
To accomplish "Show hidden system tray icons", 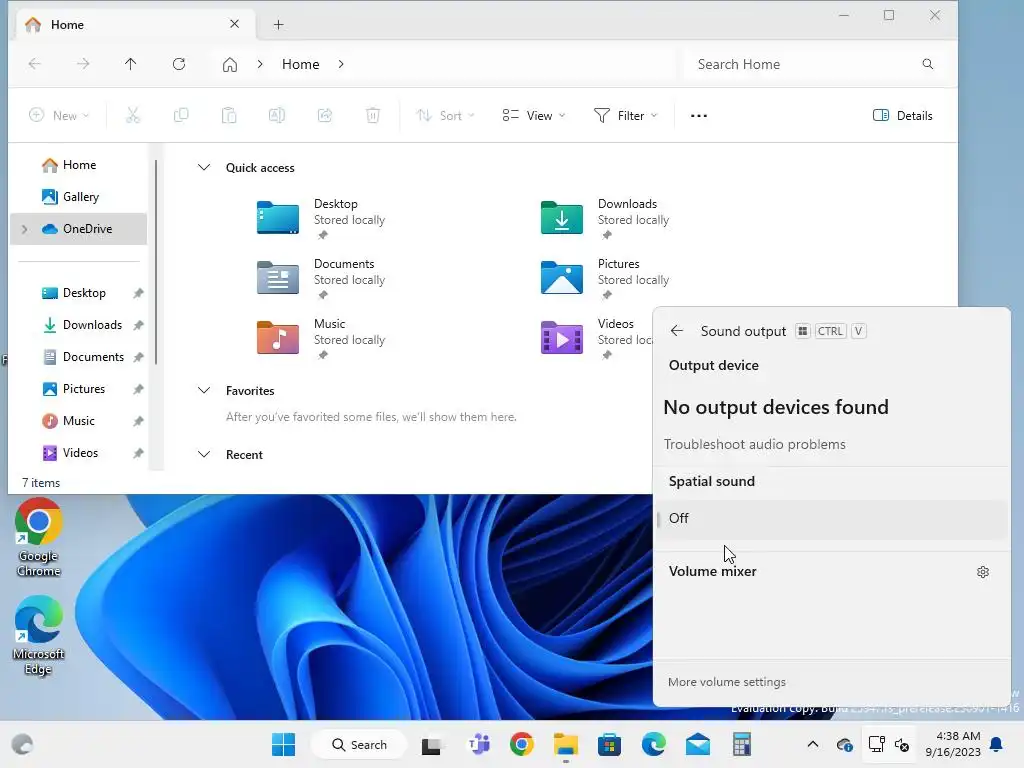I will tap(812, 744).
